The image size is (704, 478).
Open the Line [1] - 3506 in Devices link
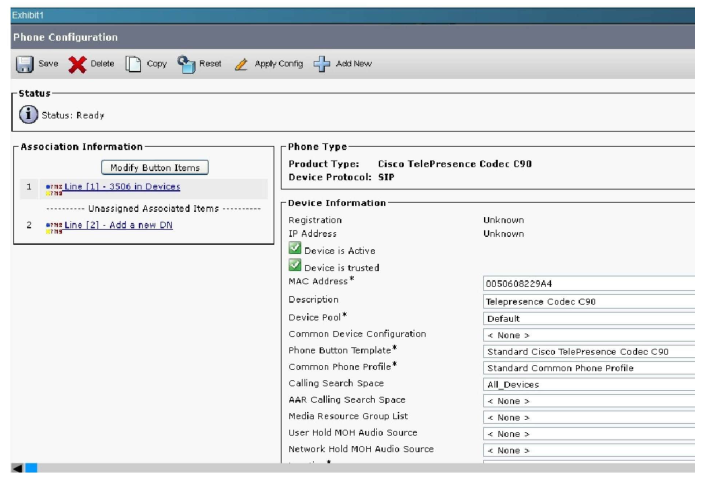point(122,186)
